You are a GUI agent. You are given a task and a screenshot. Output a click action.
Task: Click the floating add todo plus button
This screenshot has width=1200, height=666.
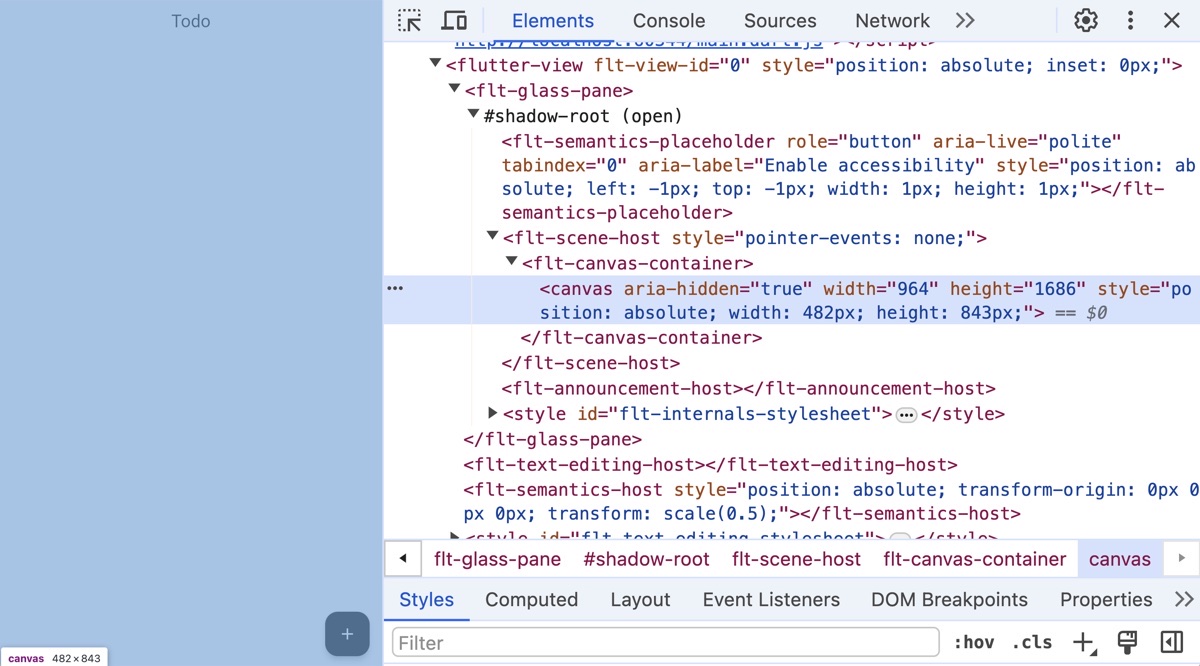pos(347,634)
